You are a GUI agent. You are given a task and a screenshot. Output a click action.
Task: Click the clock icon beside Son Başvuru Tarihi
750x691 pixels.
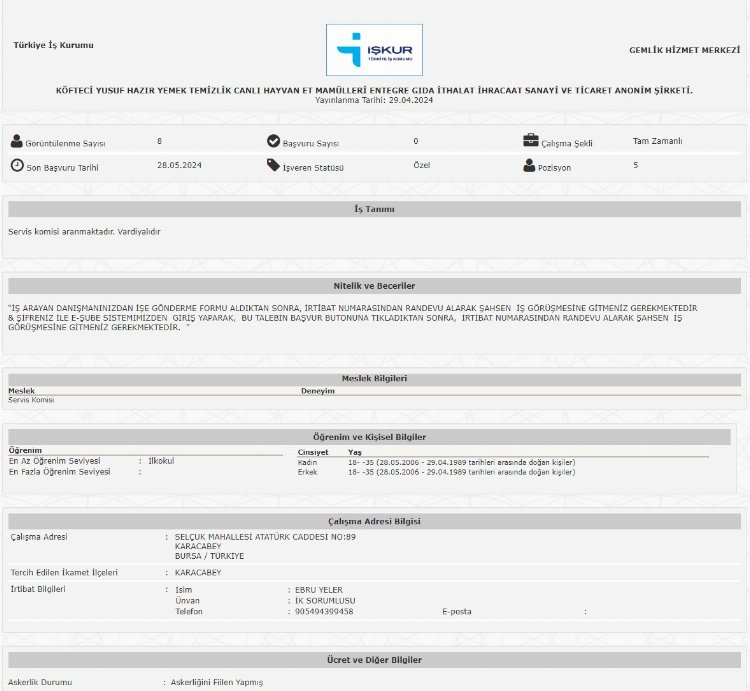tap(17, 165)
